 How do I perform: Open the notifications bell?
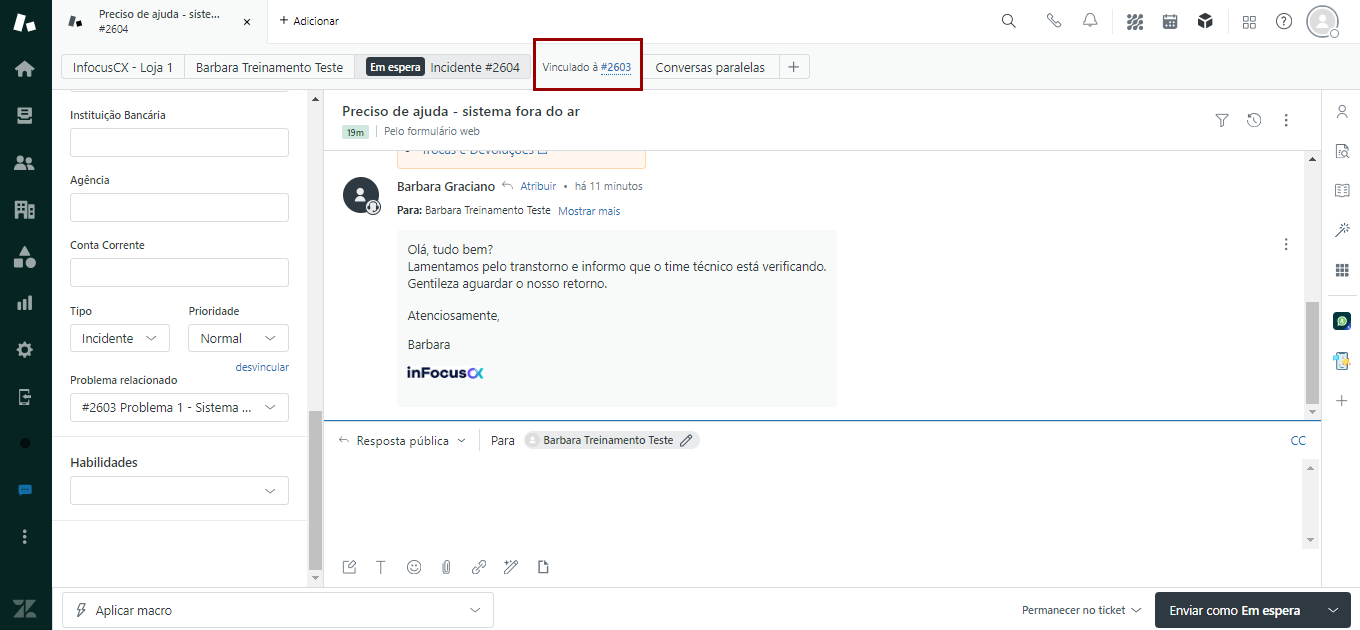click(x=1090, y=21)
